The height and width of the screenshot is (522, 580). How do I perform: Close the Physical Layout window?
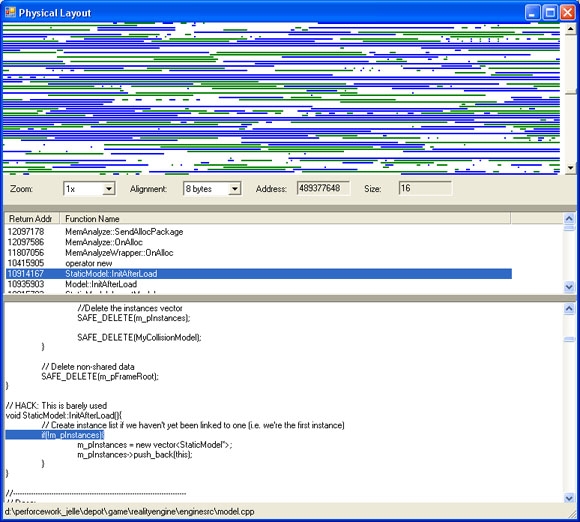click(567, 13)
